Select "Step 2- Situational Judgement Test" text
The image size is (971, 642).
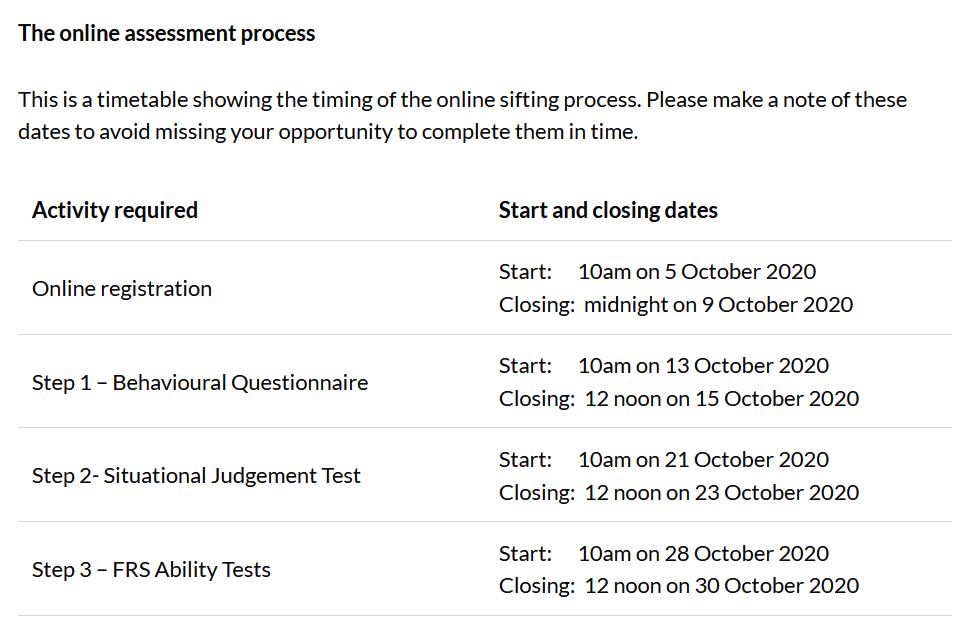(x=196, y=476)
